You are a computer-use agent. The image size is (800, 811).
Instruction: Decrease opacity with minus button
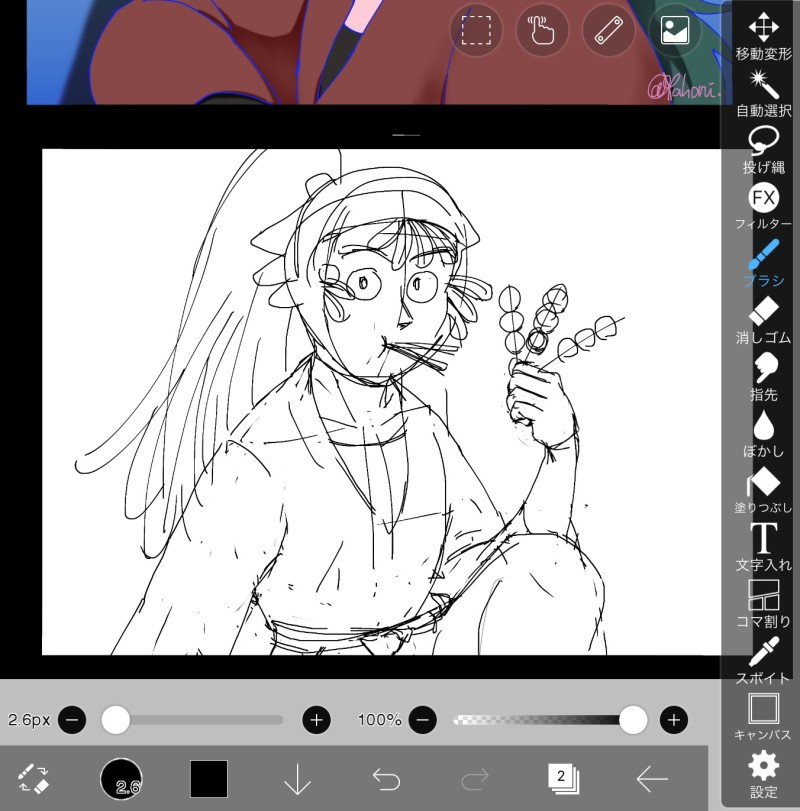pyautogui.click(x=422, y=719)
